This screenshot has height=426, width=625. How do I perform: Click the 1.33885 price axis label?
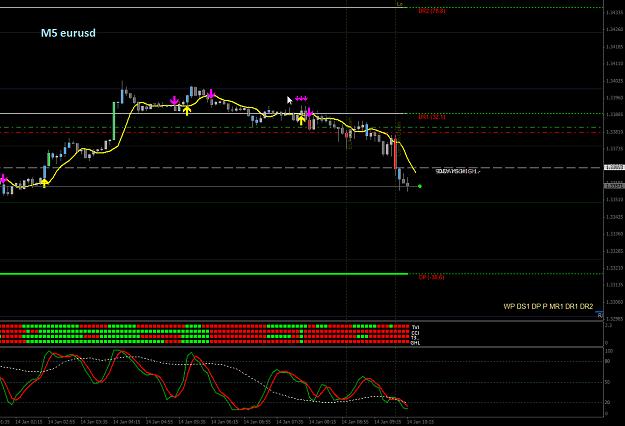(x=614, y=115)
